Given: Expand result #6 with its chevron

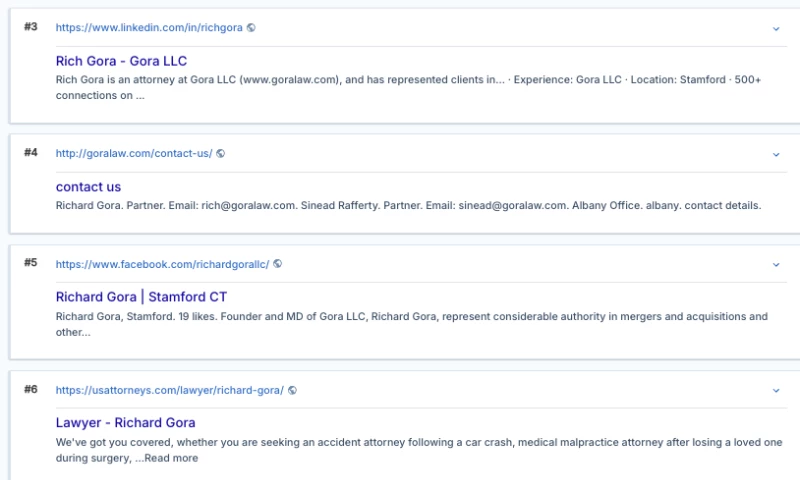Looking at the screenshot, I should point(776,391).
